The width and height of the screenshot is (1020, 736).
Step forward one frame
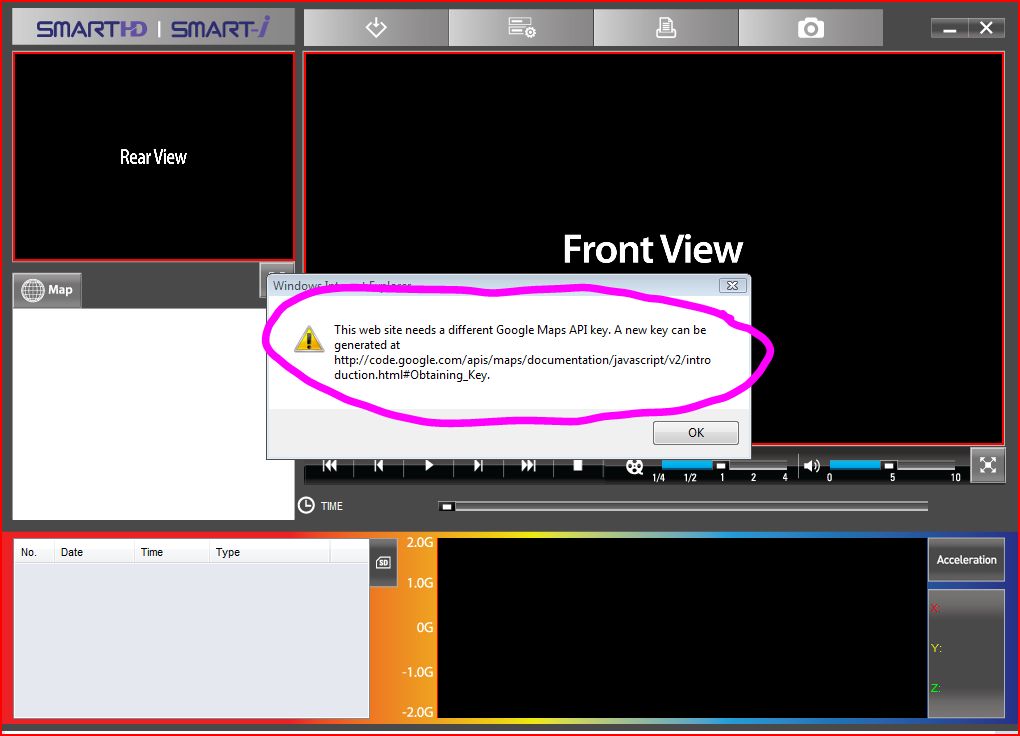click(x=478, y=466)
